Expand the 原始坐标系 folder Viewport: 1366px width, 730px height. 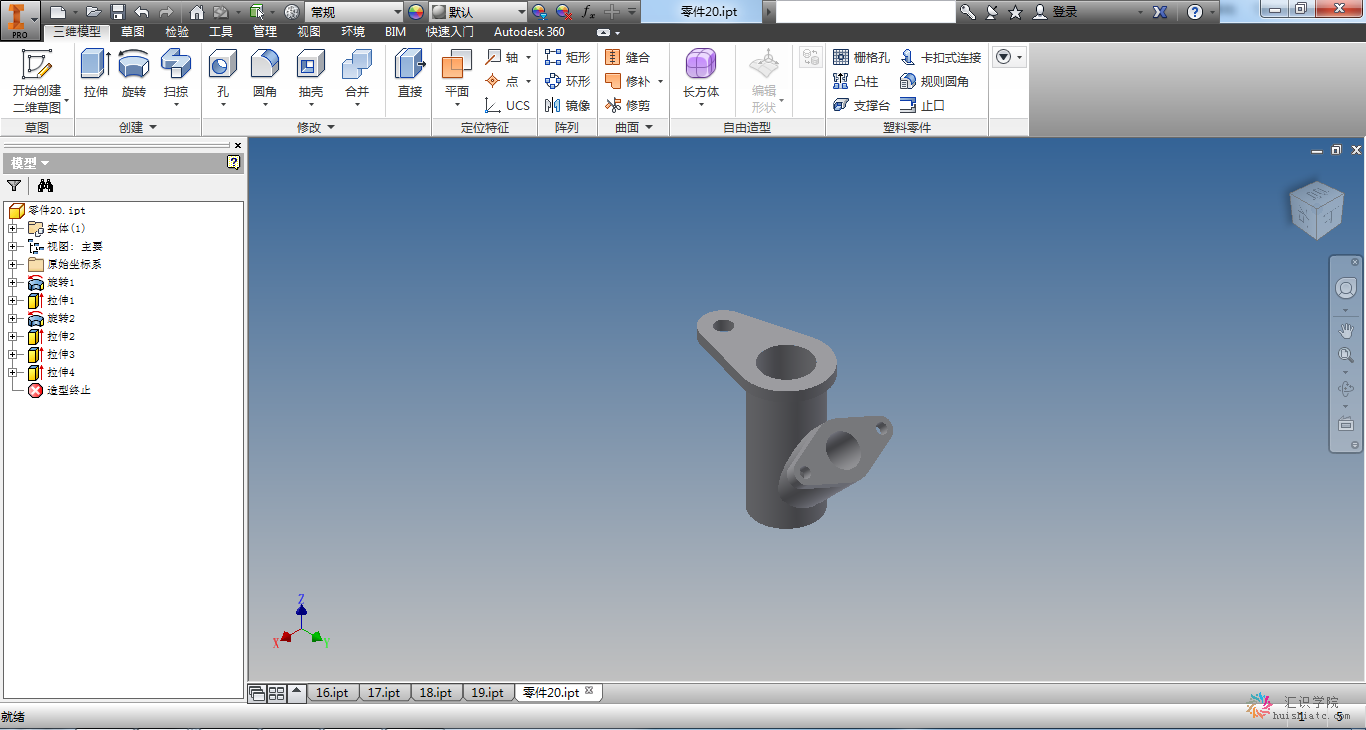[x=13, y=264]
